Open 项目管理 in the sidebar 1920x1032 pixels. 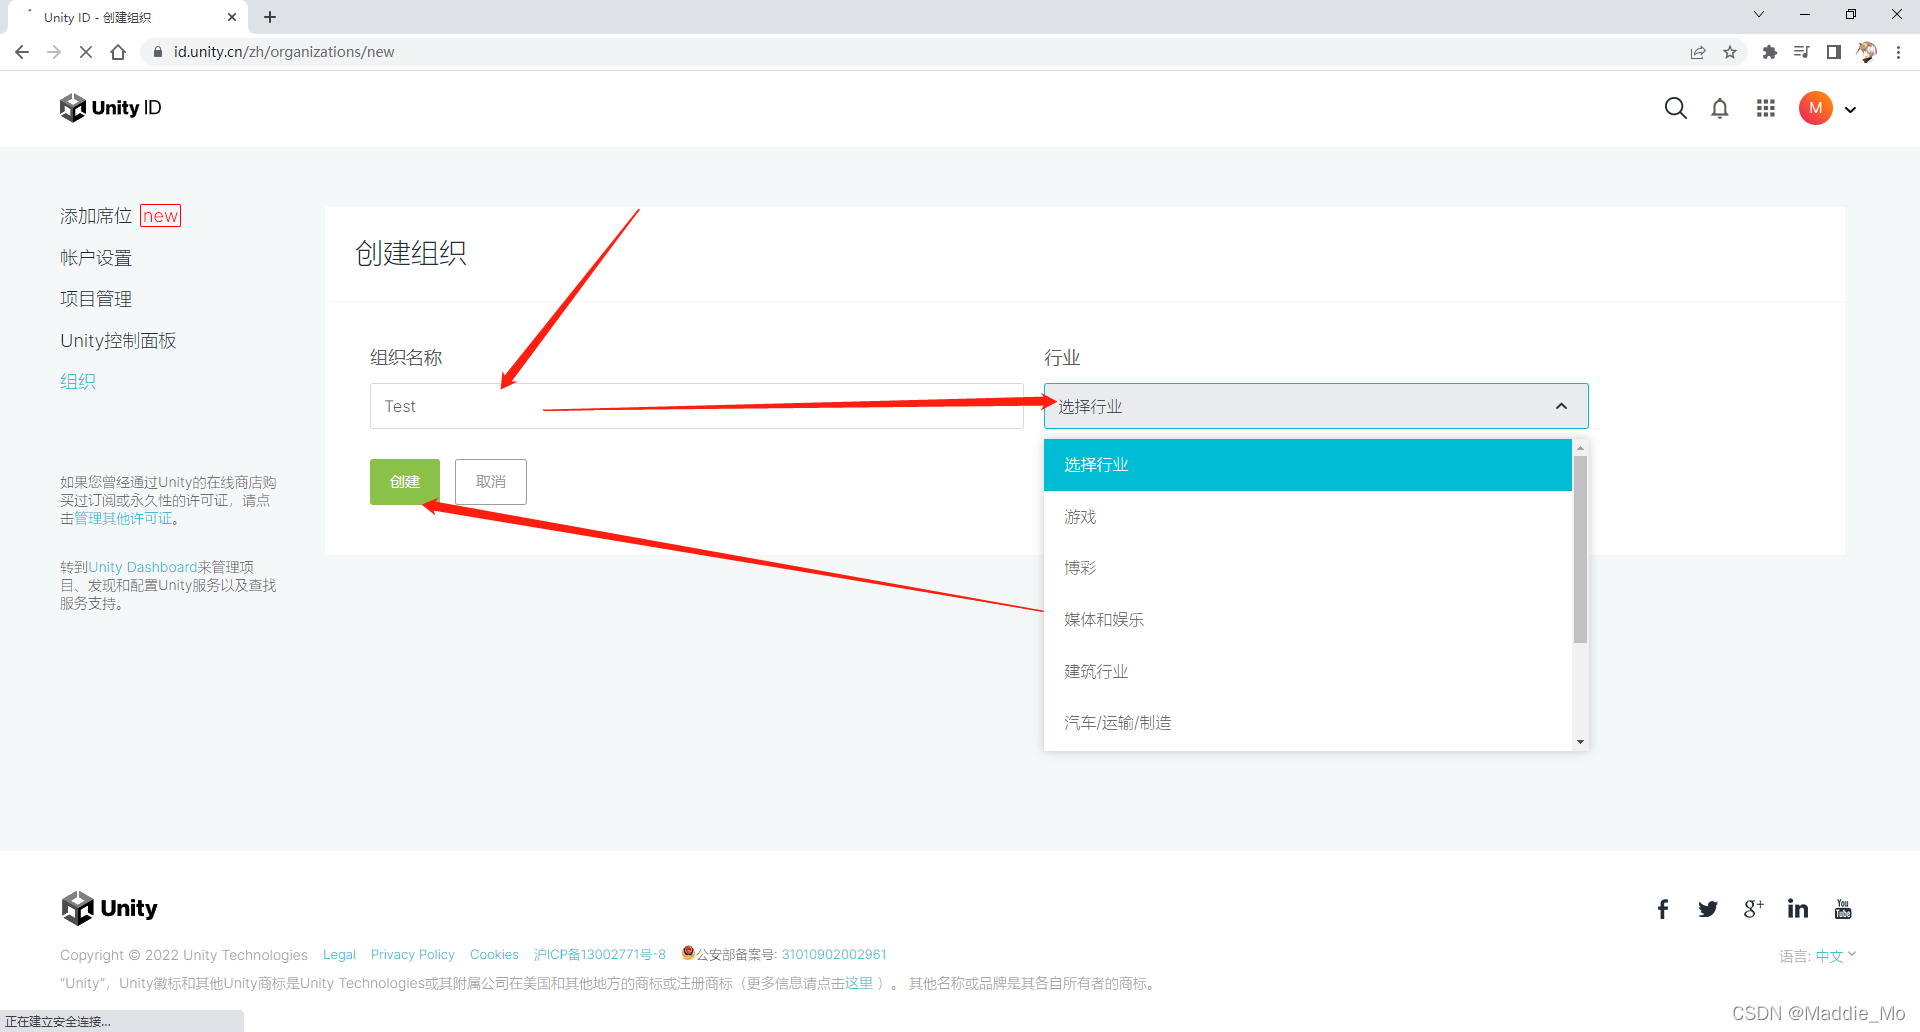(96, 299)
